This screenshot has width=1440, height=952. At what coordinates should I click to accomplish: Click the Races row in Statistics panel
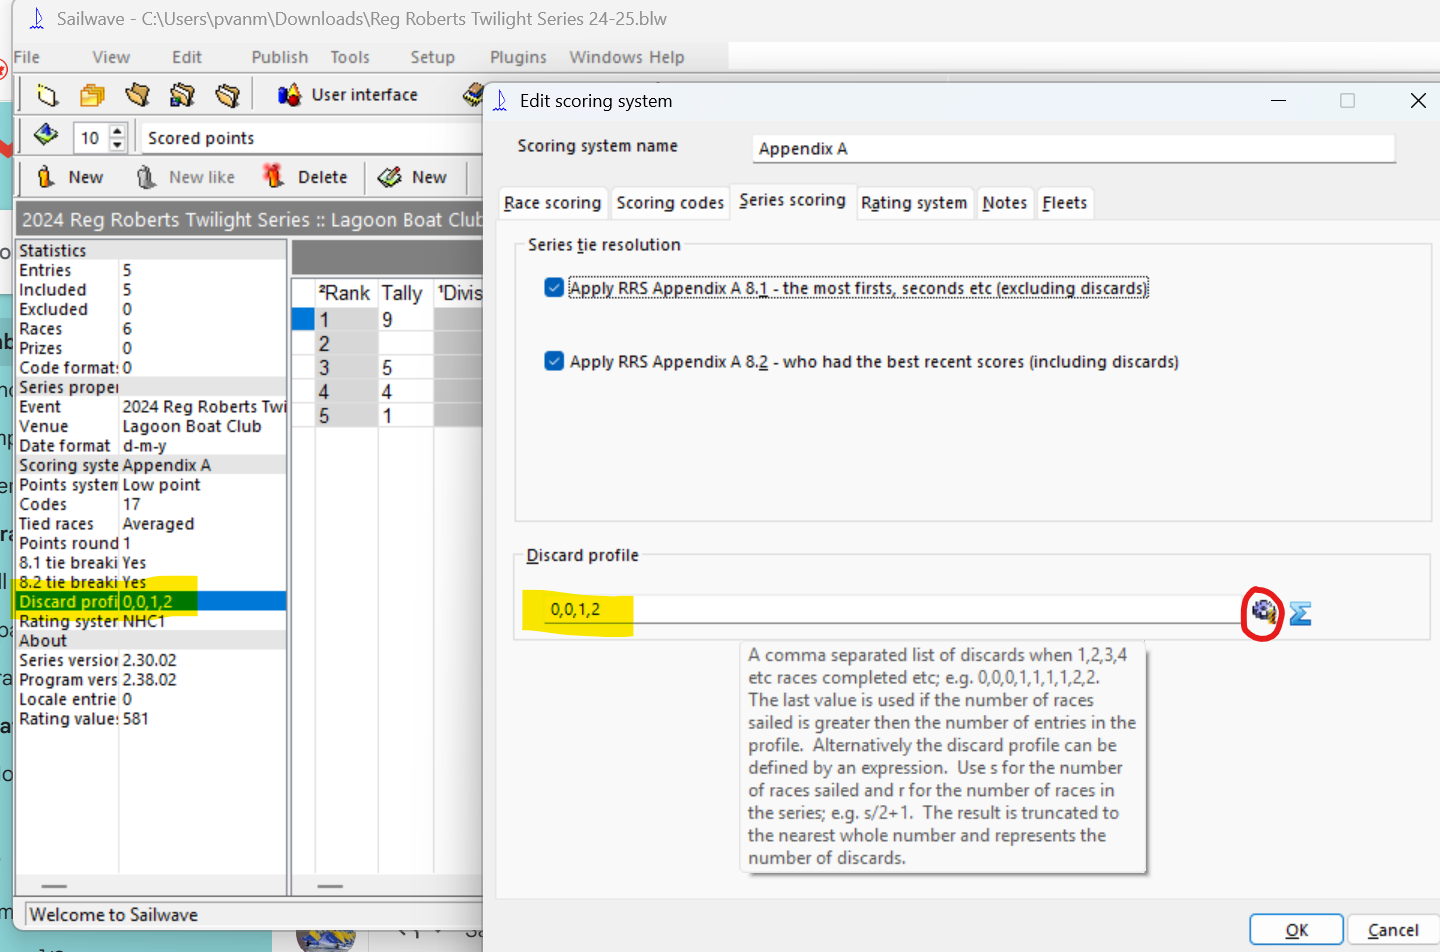(151, 329)
